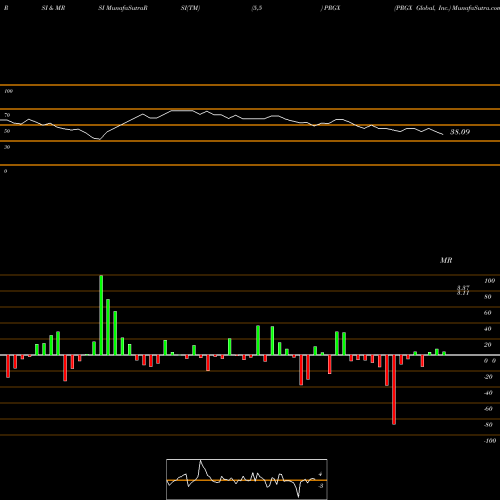Click the 3.37 value beside MR axis
This screenshot has width=500, height=500.
(463, 288)
